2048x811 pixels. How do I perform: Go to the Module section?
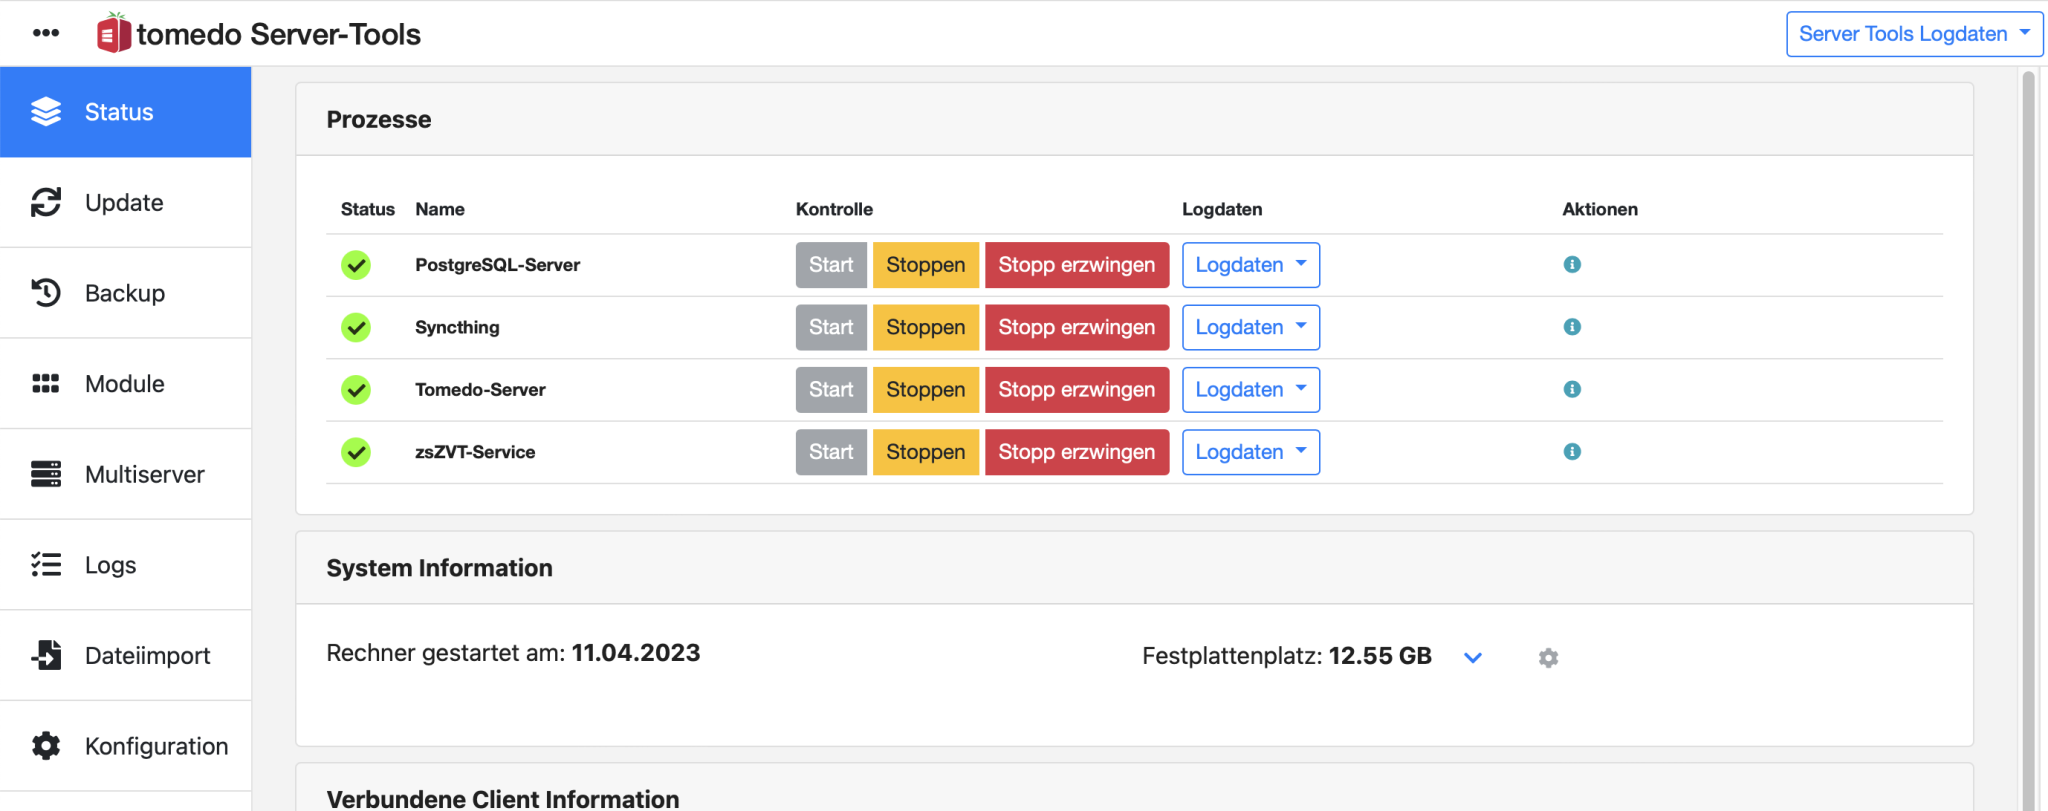[x=125, y=383]
